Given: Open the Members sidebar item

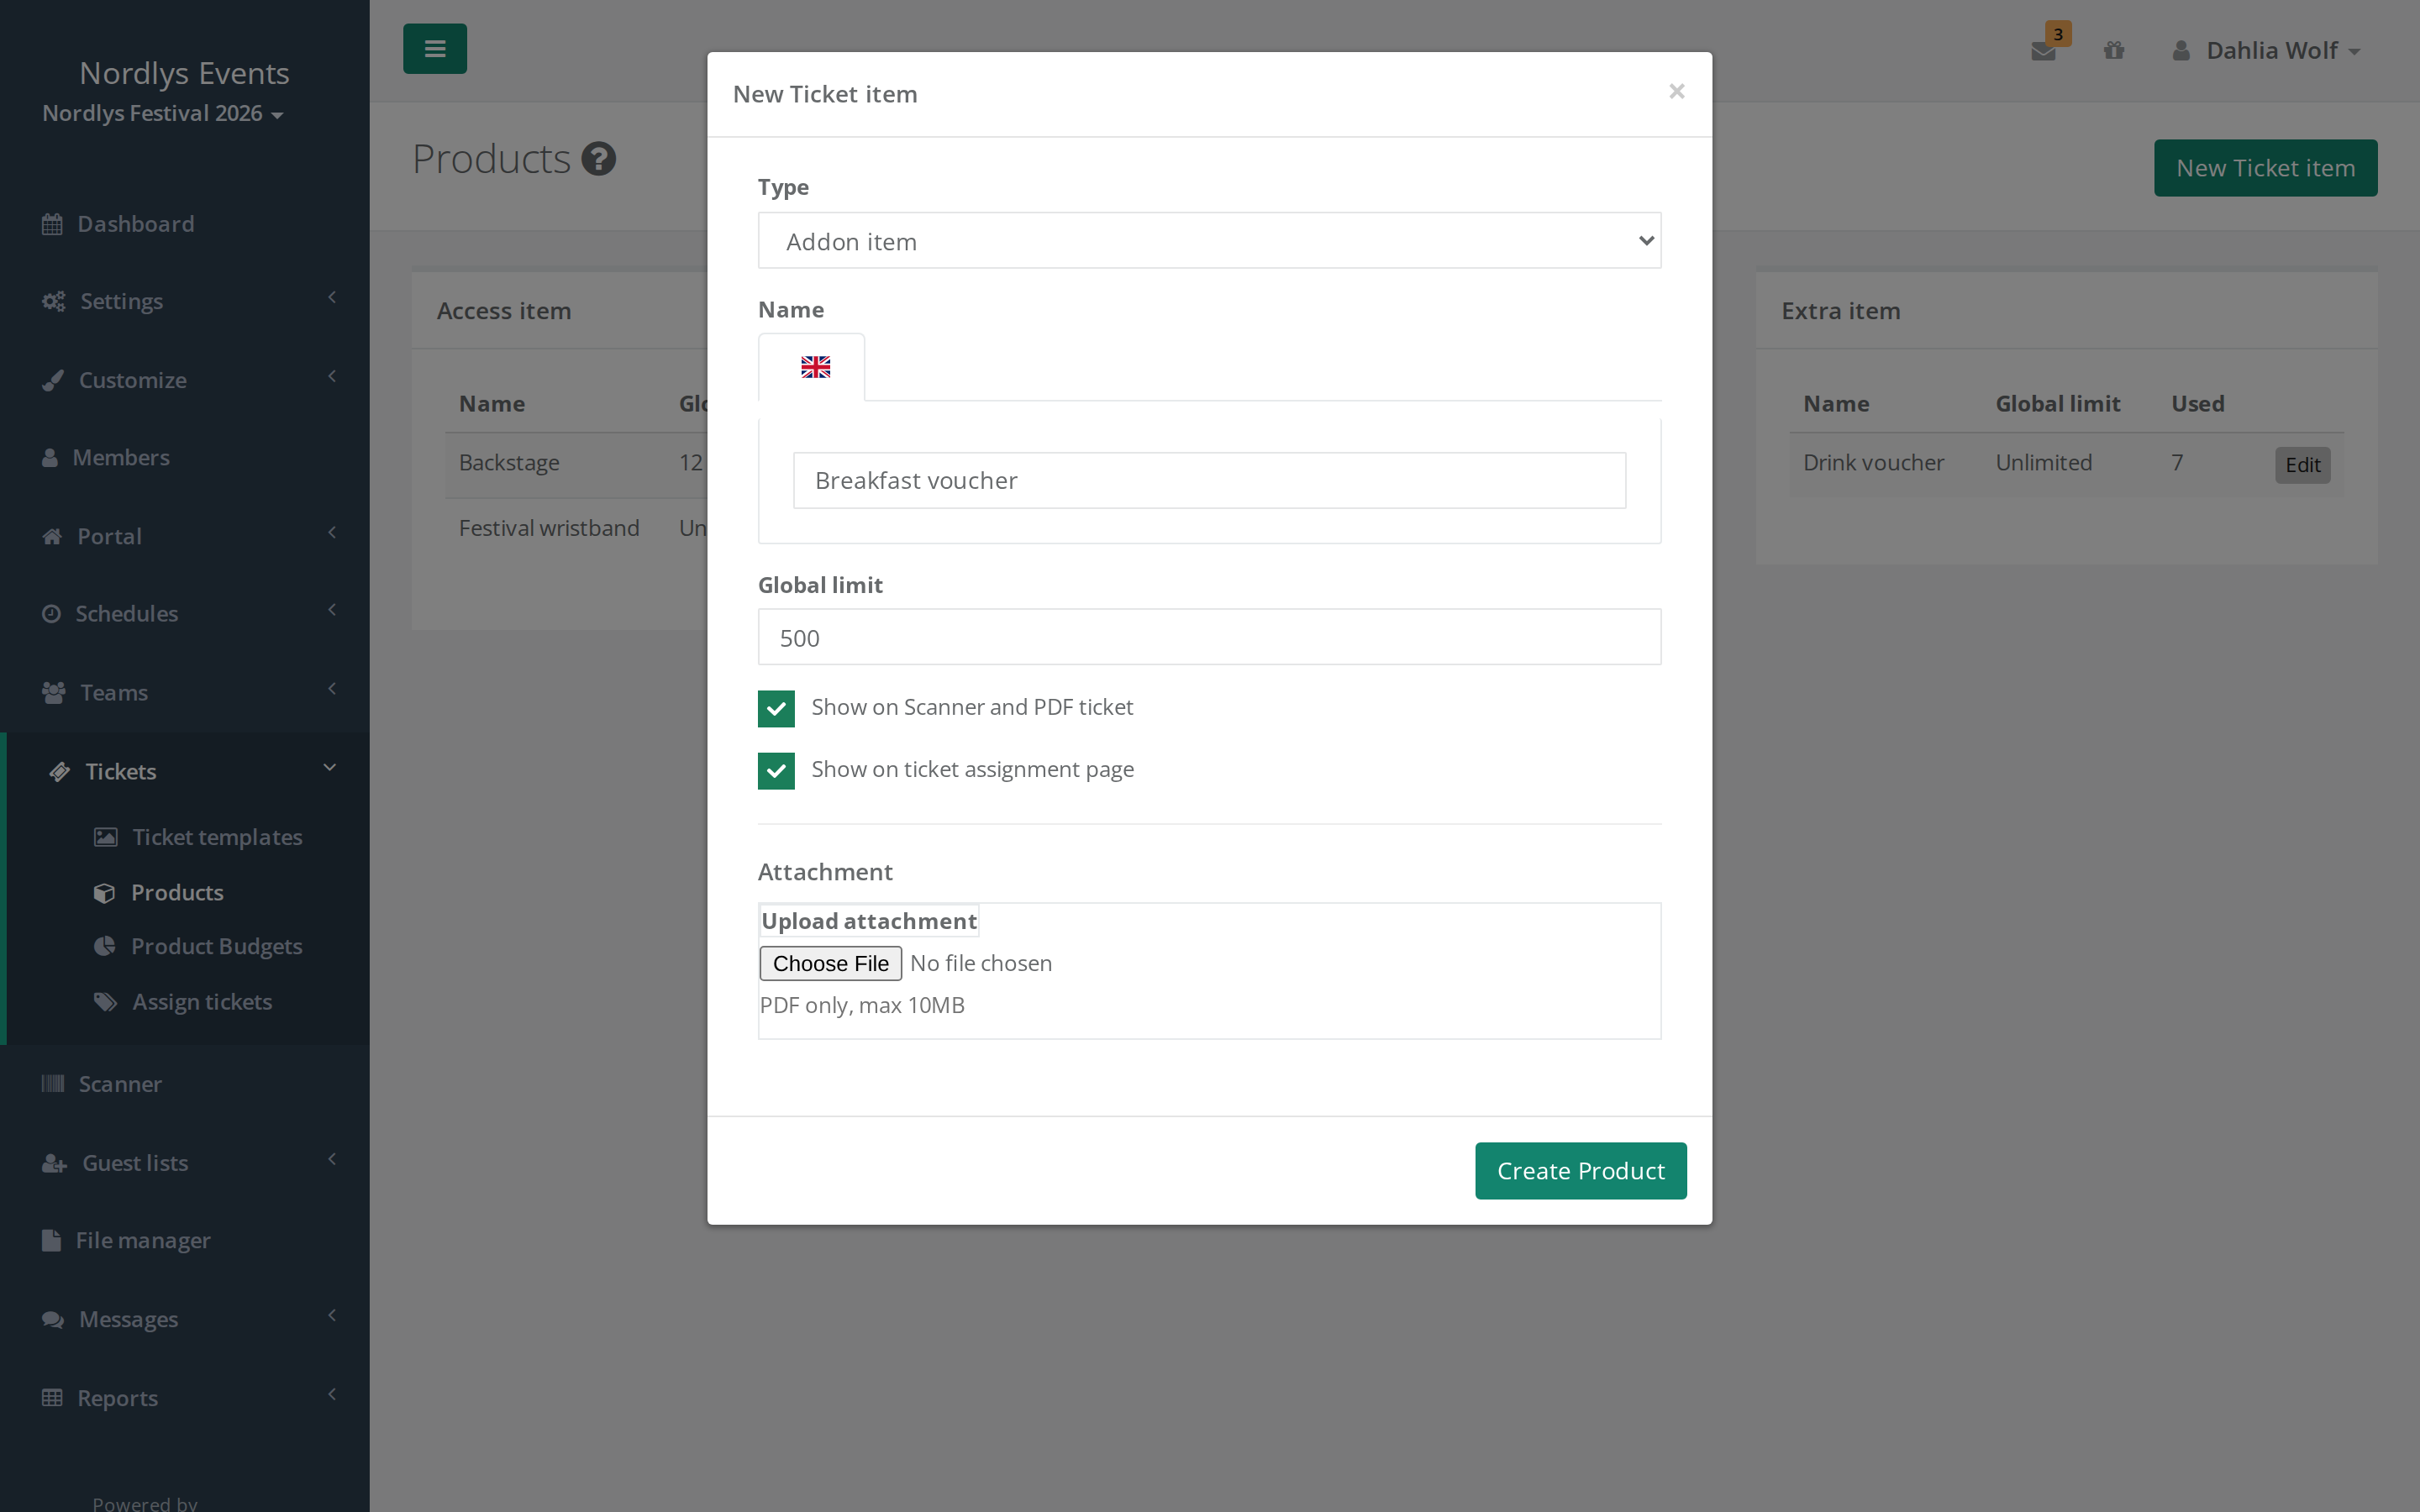Looking at the screenshot, I should [185, 457].
